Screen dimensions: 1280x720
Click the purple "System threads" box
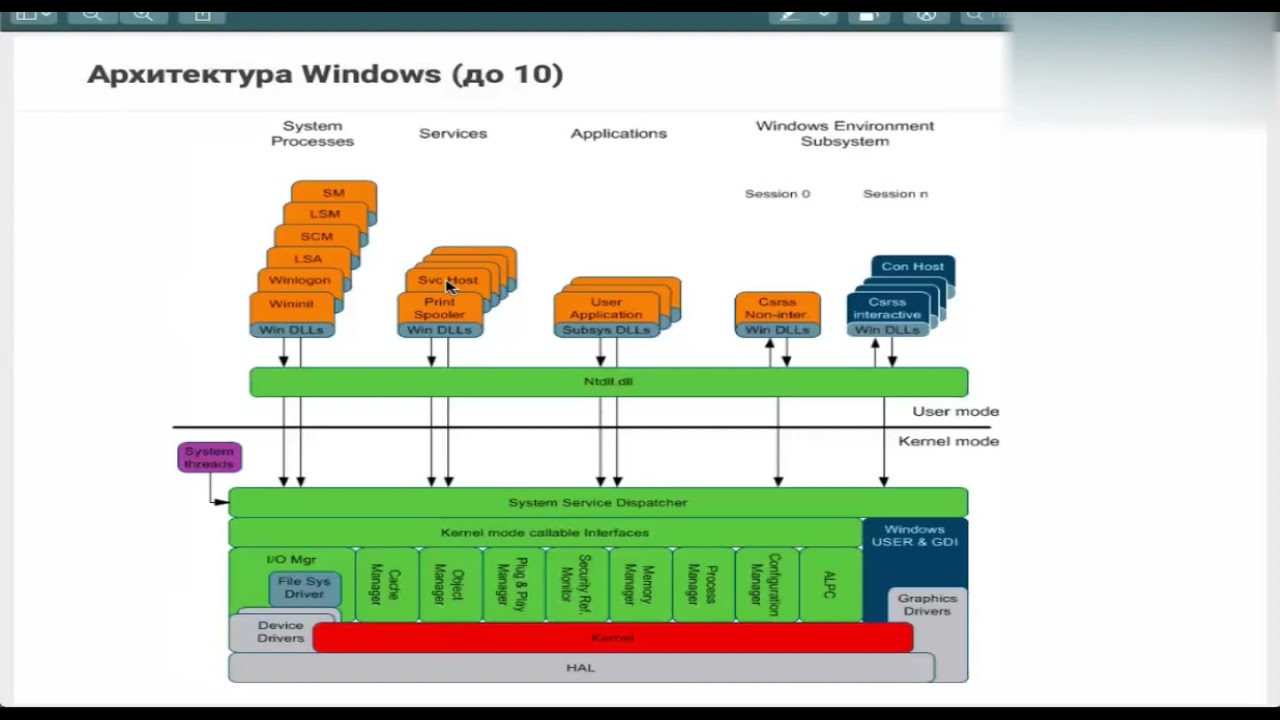[209, 457]
